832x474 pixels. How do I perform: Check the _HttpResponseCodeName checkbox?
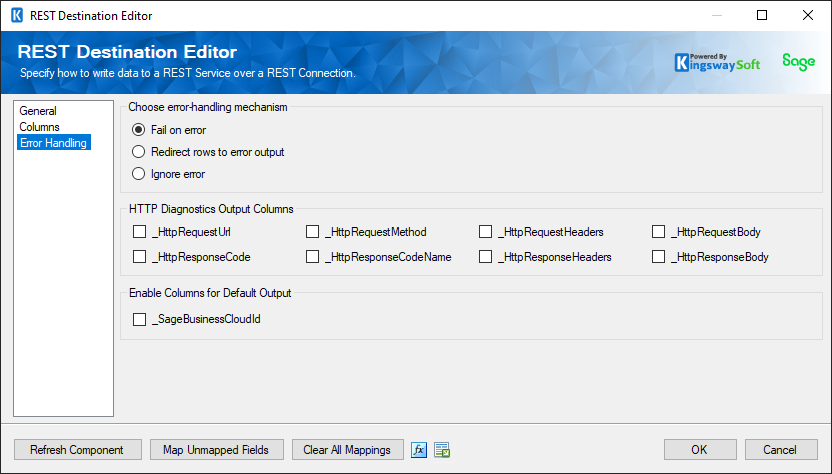[313, 257]
